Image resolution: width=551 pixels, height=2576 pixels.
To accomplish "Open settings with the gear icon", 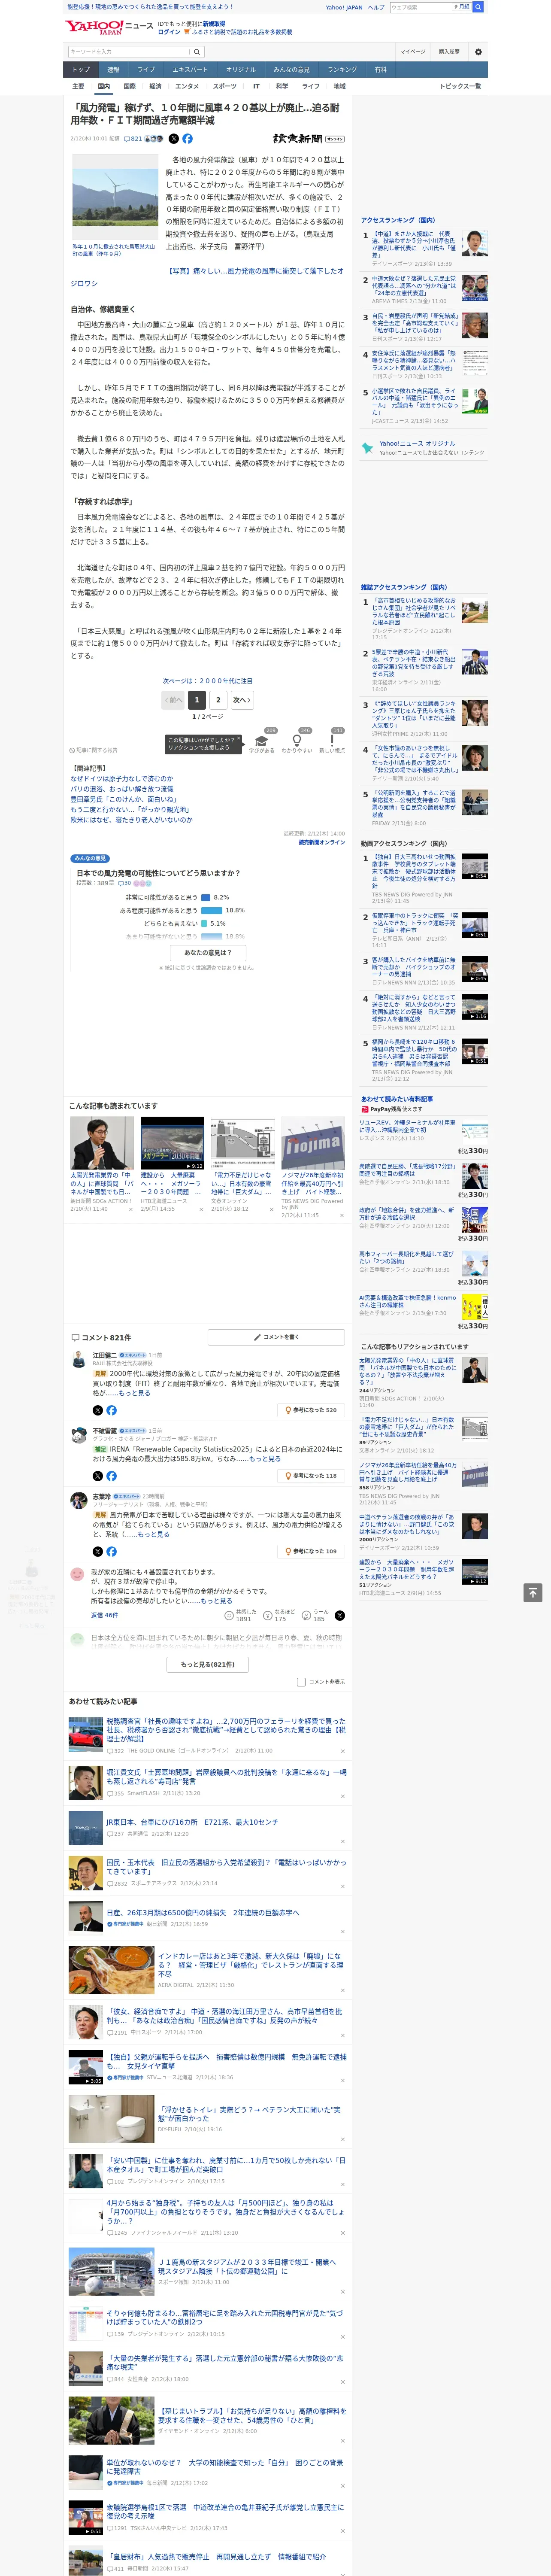I will [x=478, y=52].
